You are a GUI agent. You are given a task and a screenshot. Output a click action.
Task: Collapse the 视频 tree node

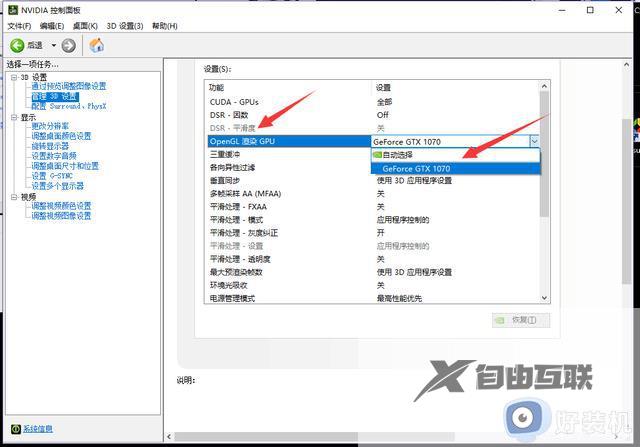pos(14,197)
